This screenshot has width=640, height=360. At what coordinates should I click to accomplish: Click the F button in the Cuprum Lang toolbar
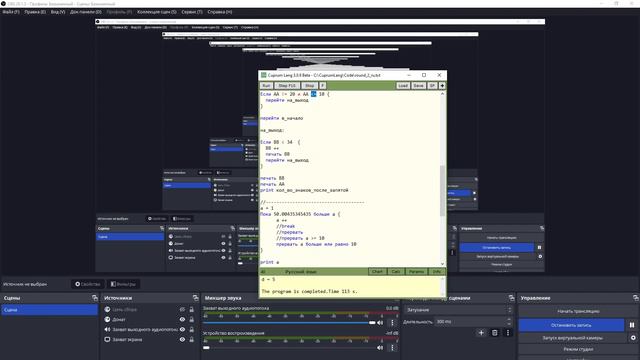pos(322,86)
